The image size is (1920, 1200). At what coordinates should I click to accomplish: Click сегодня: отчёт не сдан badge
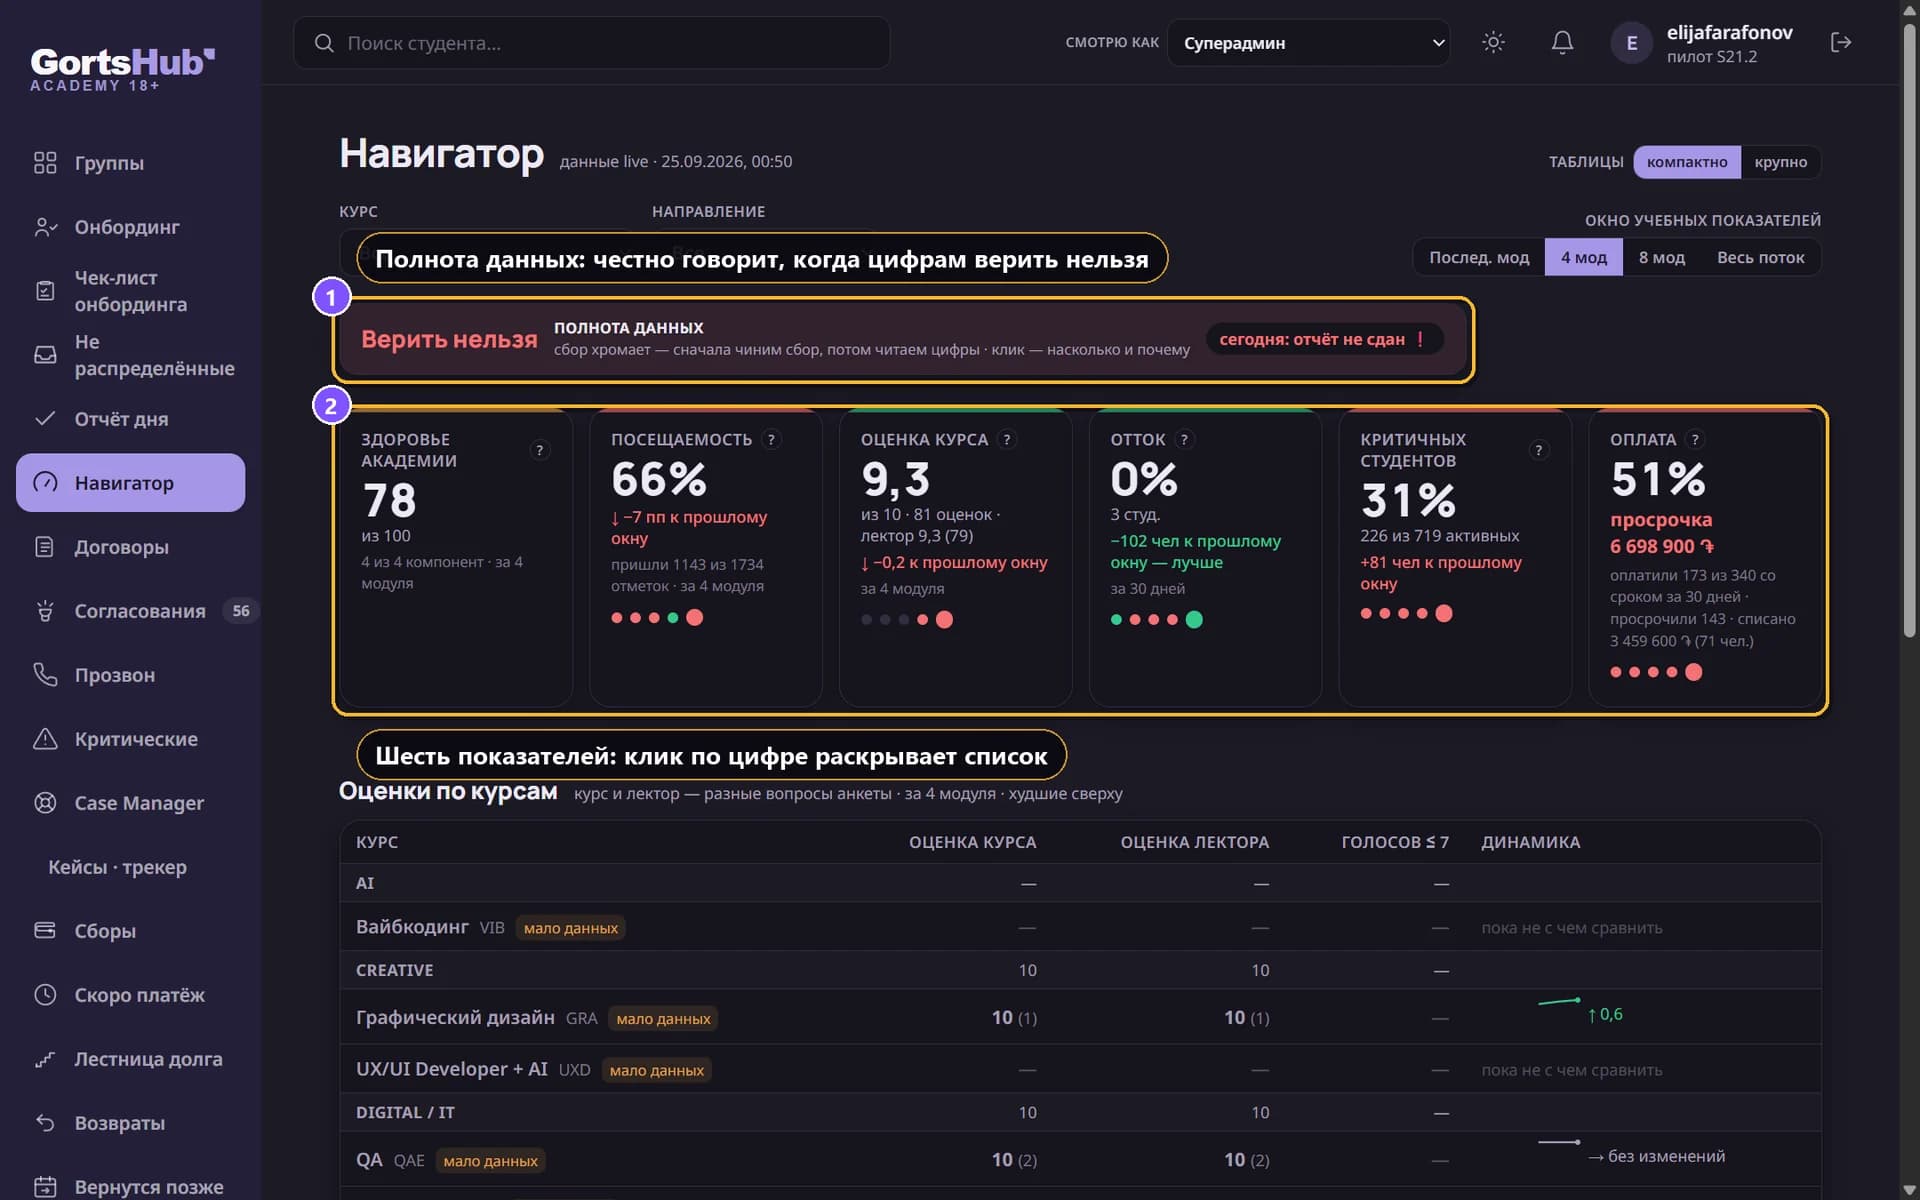pos(1324,339)
